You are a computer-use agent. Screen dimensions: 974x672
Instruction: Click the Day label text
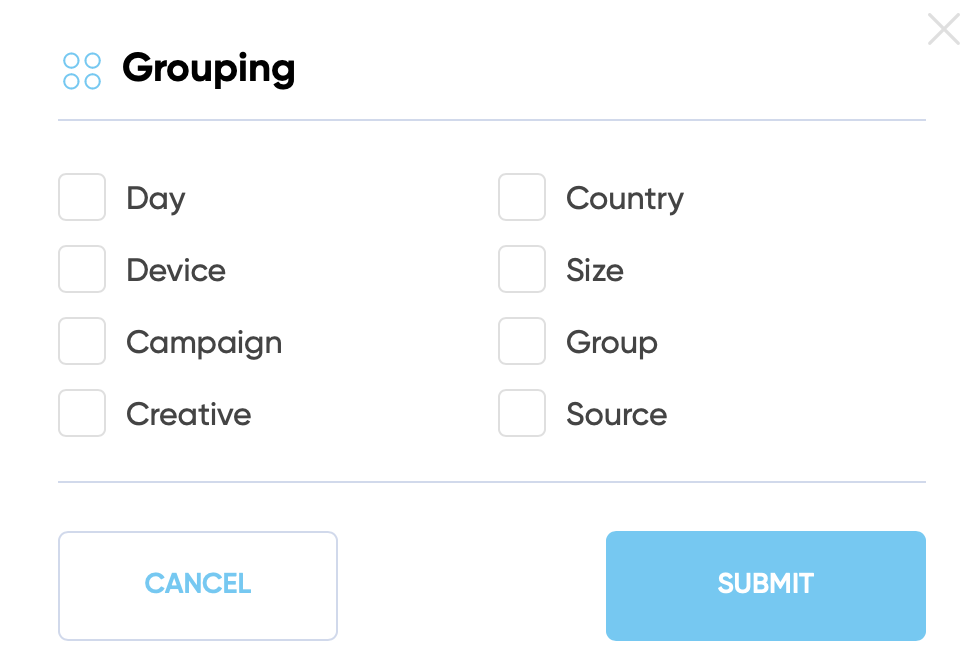click(156, 199)
